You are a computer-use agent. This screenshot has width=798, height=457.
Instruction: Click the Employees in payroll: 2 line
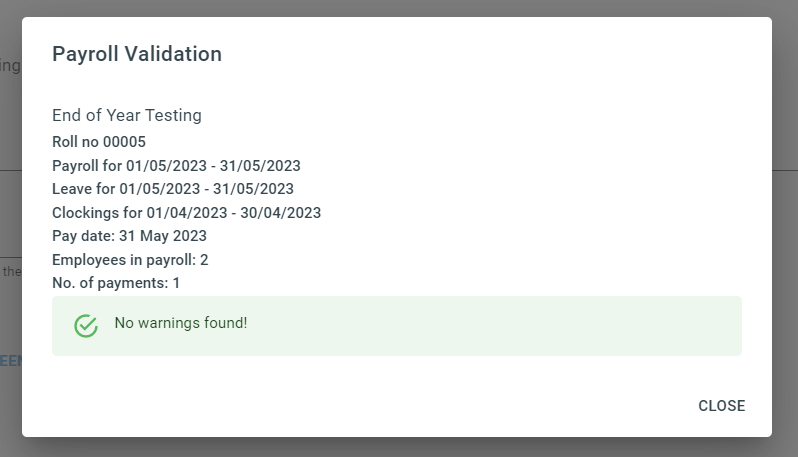tap(130, 260)
